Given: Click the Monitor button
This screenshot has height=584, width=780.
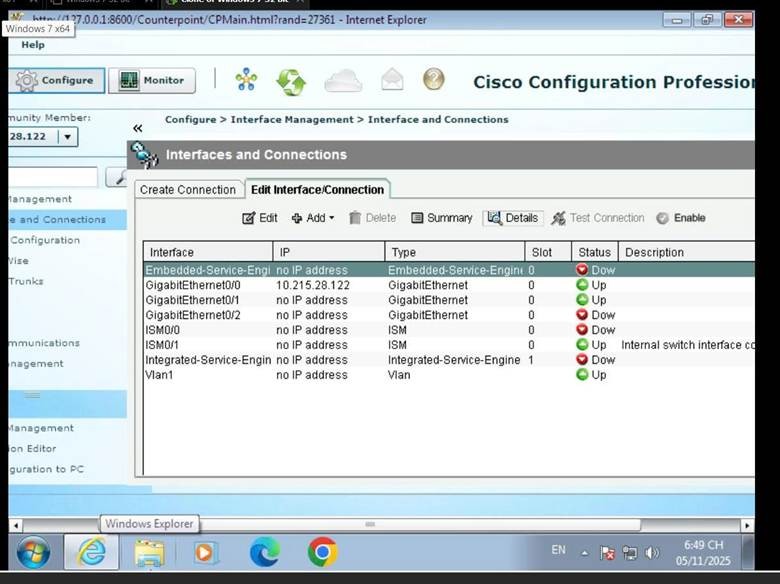Looking at the screenshot, I should pyautogui.click(x=152, y=81).
